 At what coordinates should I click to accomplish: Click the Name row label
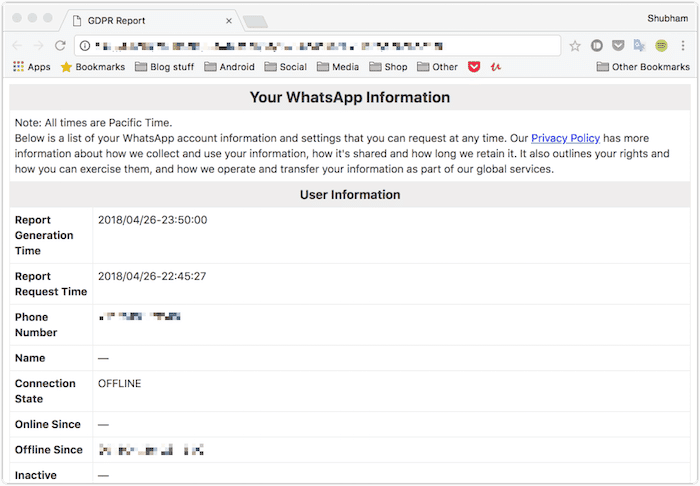(30, 358)
